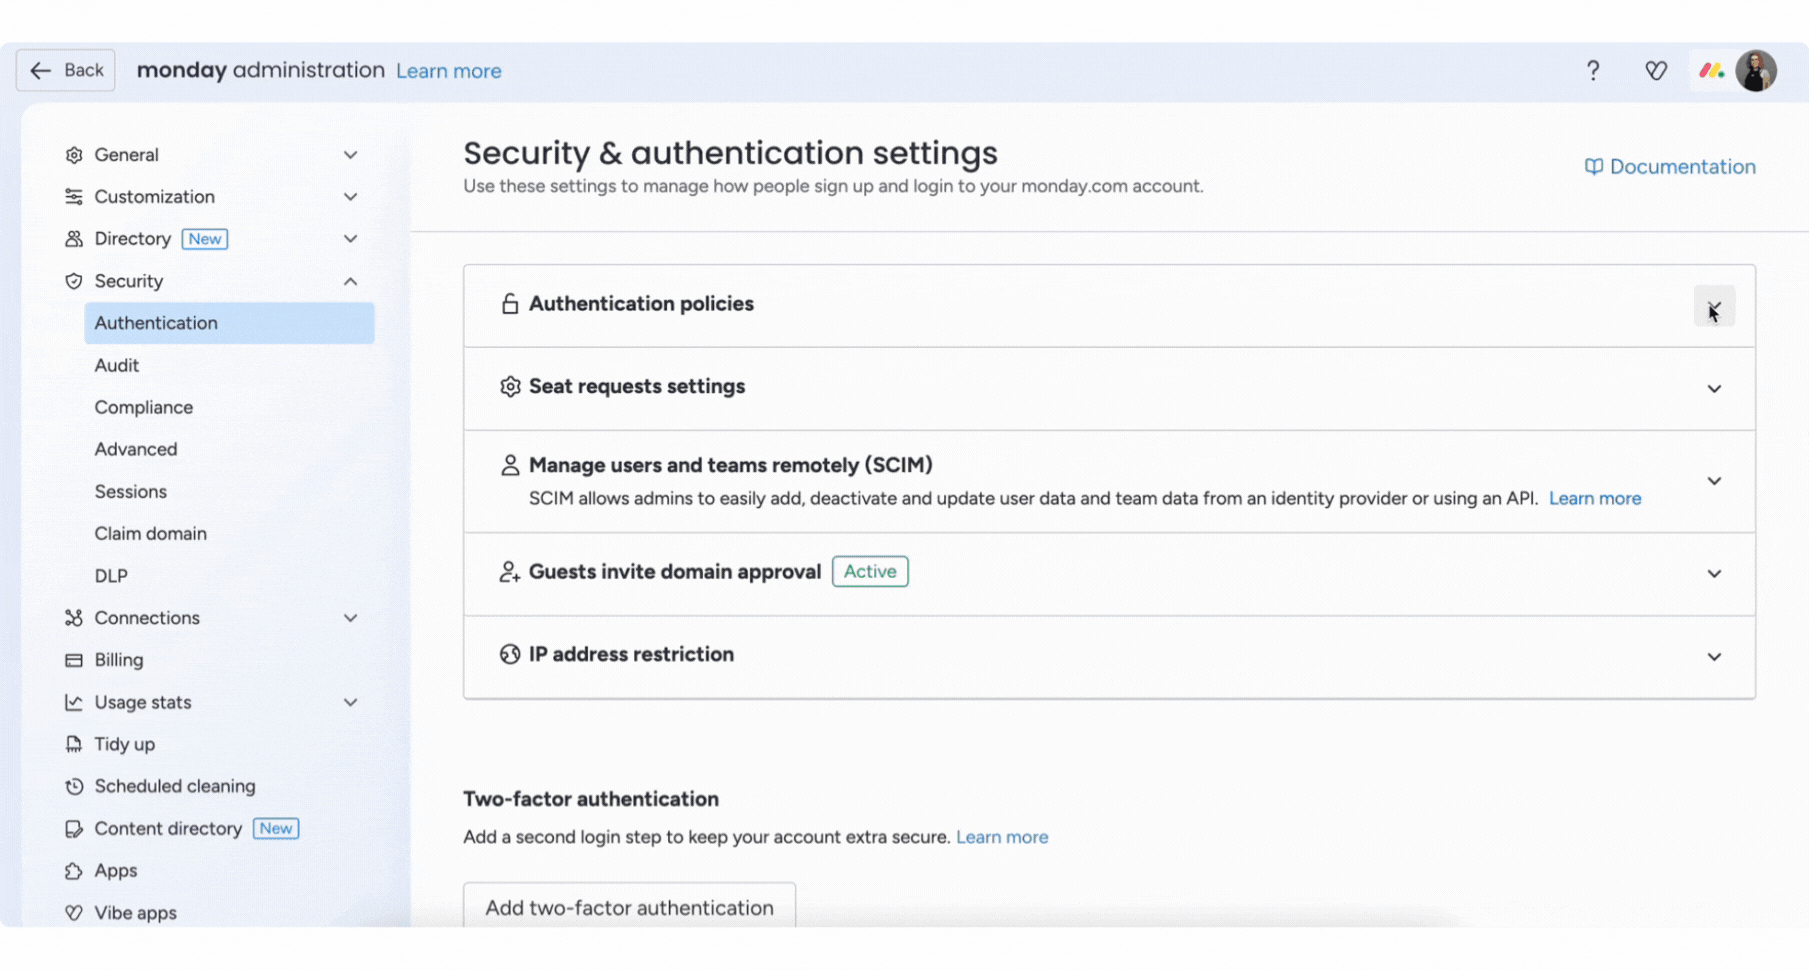Open Scheduled cleaning in the sidebar
The image size is (1809, 970).
coord(175,786)
